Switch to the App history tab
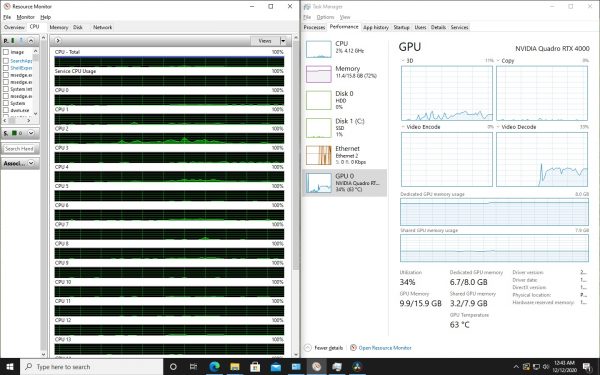 coord(376,27)
